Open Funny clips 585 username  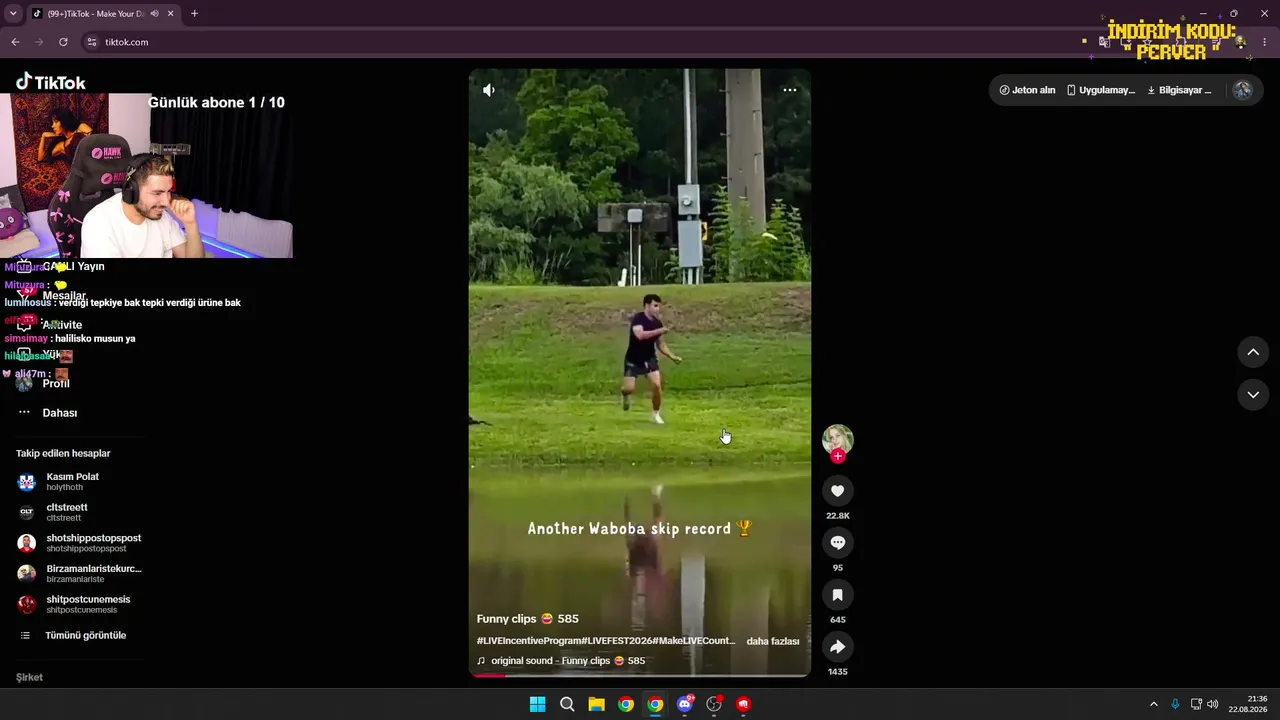[528, 619]
